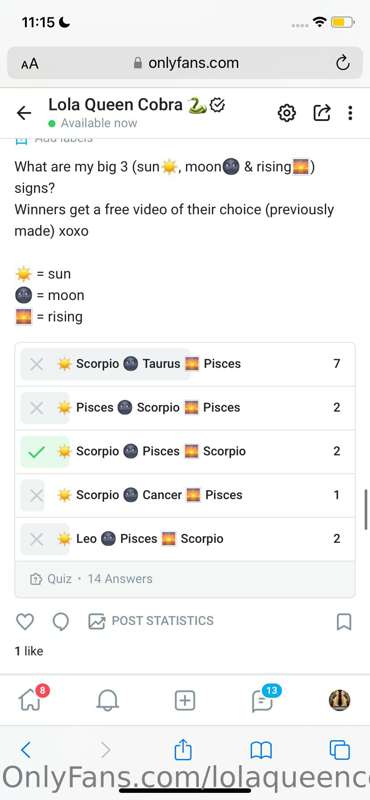Open Safari tabs overview icon
This screenshot has height=800, width=370.
click(340, 750)
